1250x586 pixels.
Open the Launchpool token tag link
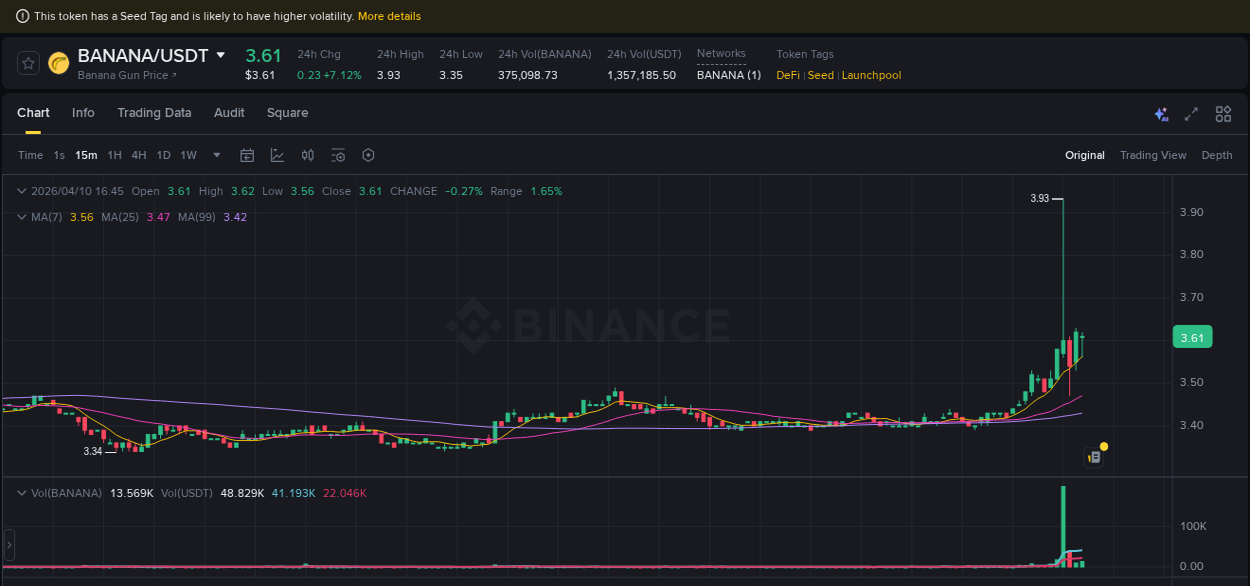tap(871, 75)
